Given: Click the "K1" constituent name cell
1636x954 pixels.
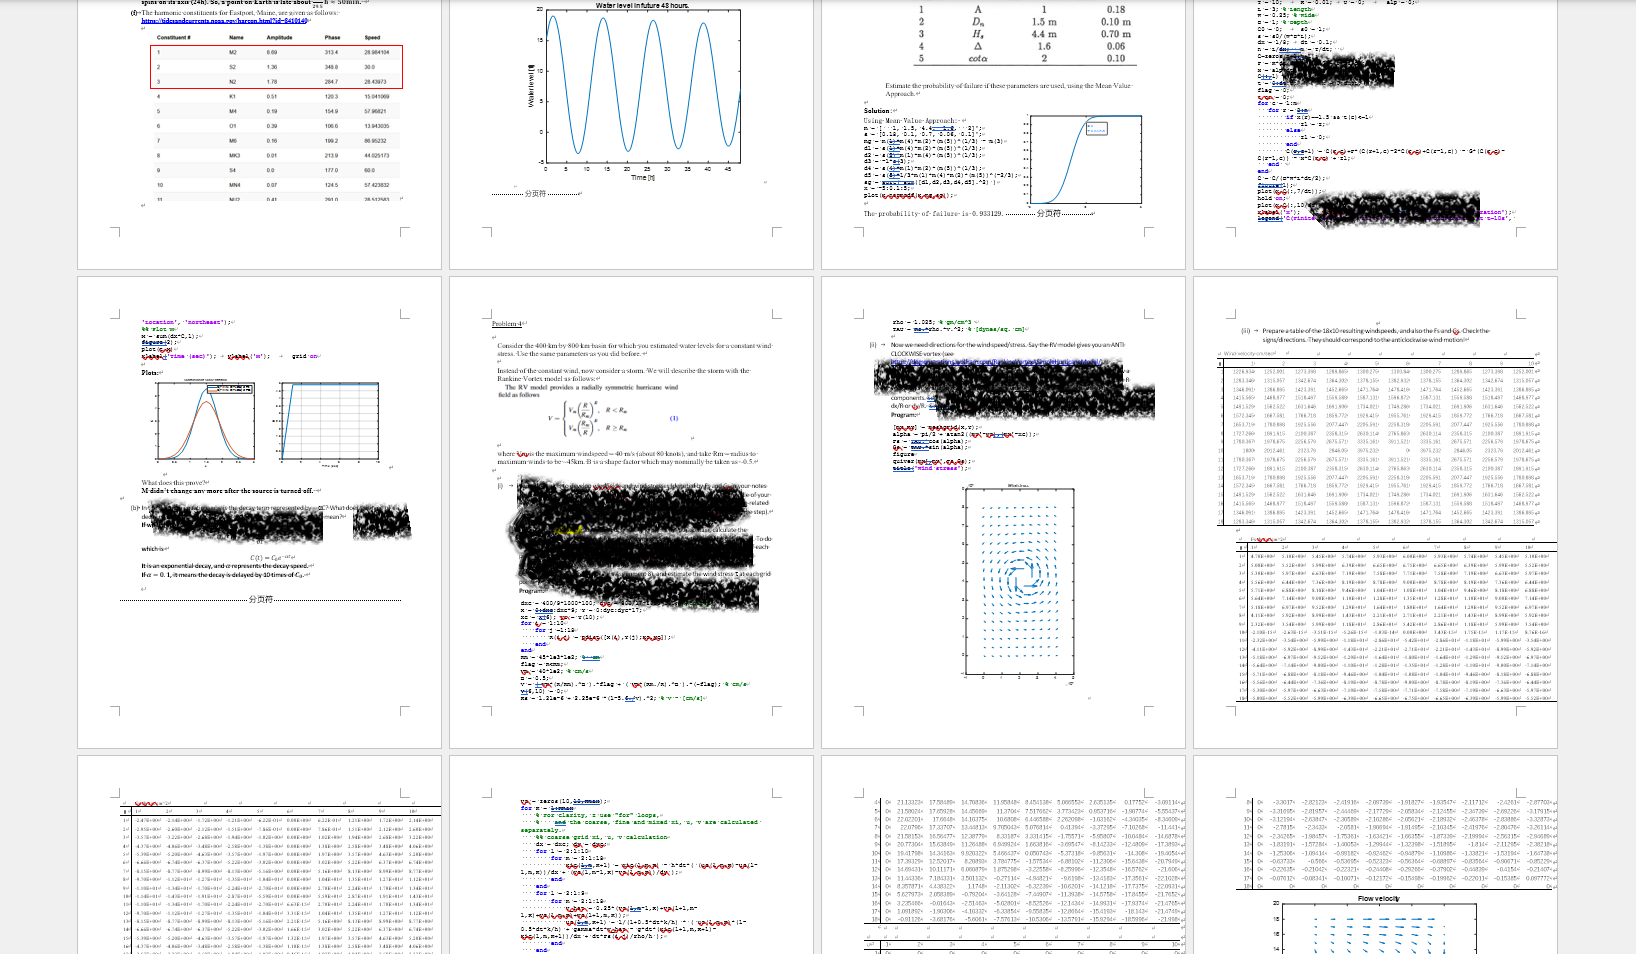Looking at the screenshot, I should click(233, 97).
